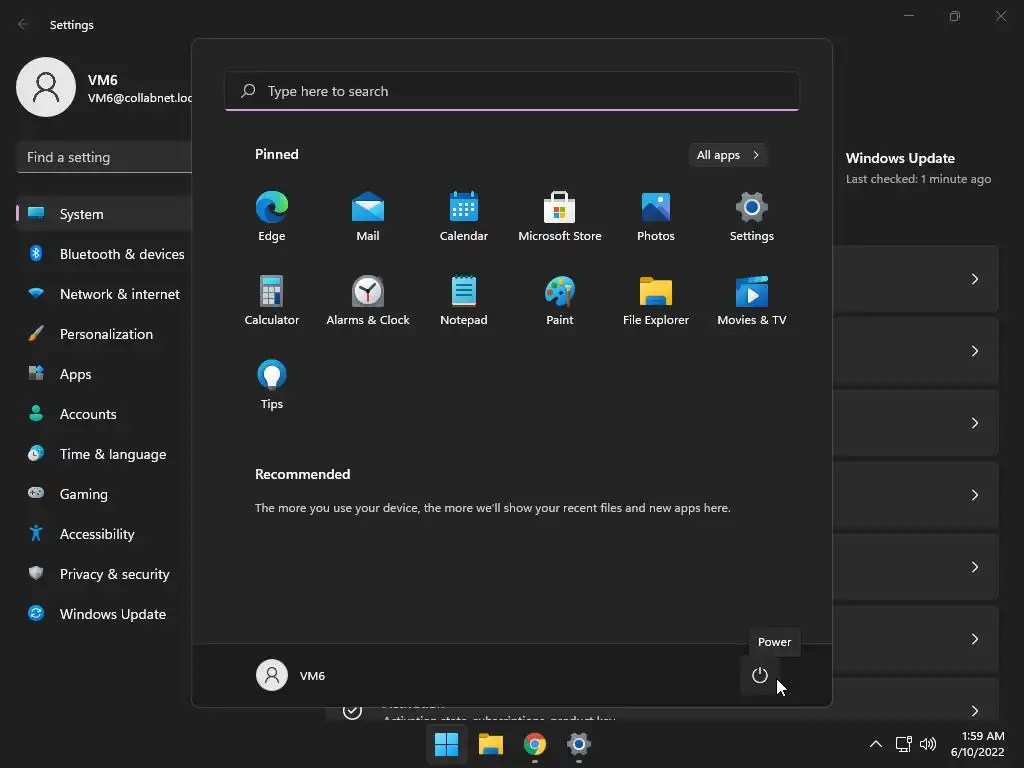Open the Edge browser from pinned apps

coord(272,216)
